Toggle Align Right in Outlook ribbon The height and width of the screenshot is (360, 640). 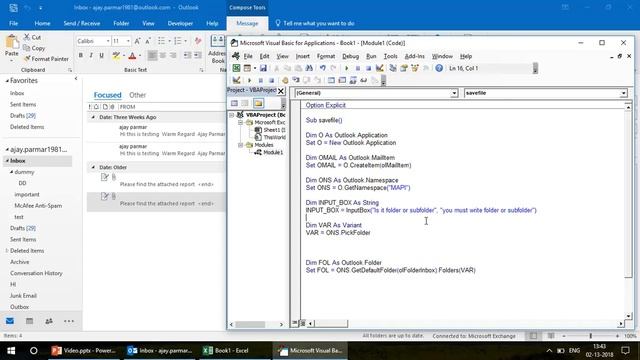coord(173,55)
